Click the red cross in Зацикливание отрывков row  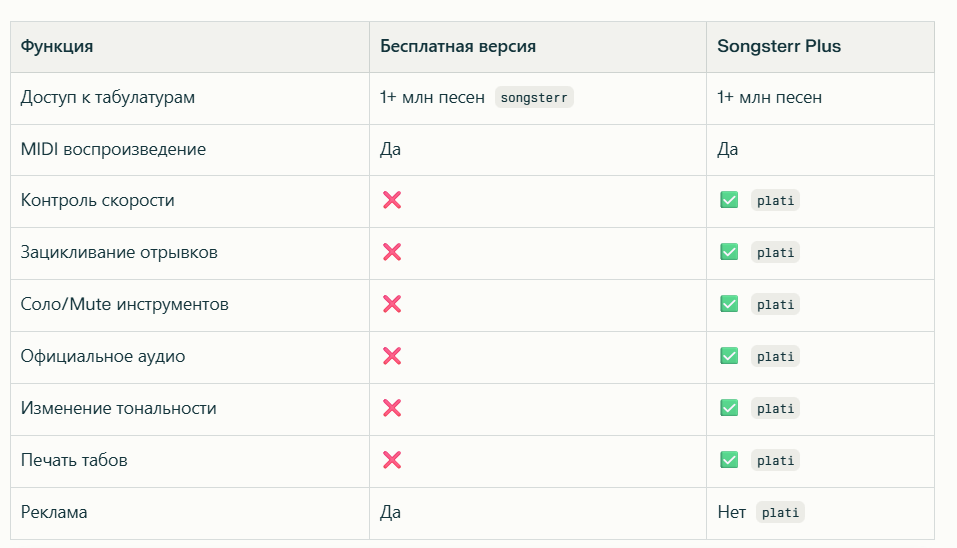point(392,252)
